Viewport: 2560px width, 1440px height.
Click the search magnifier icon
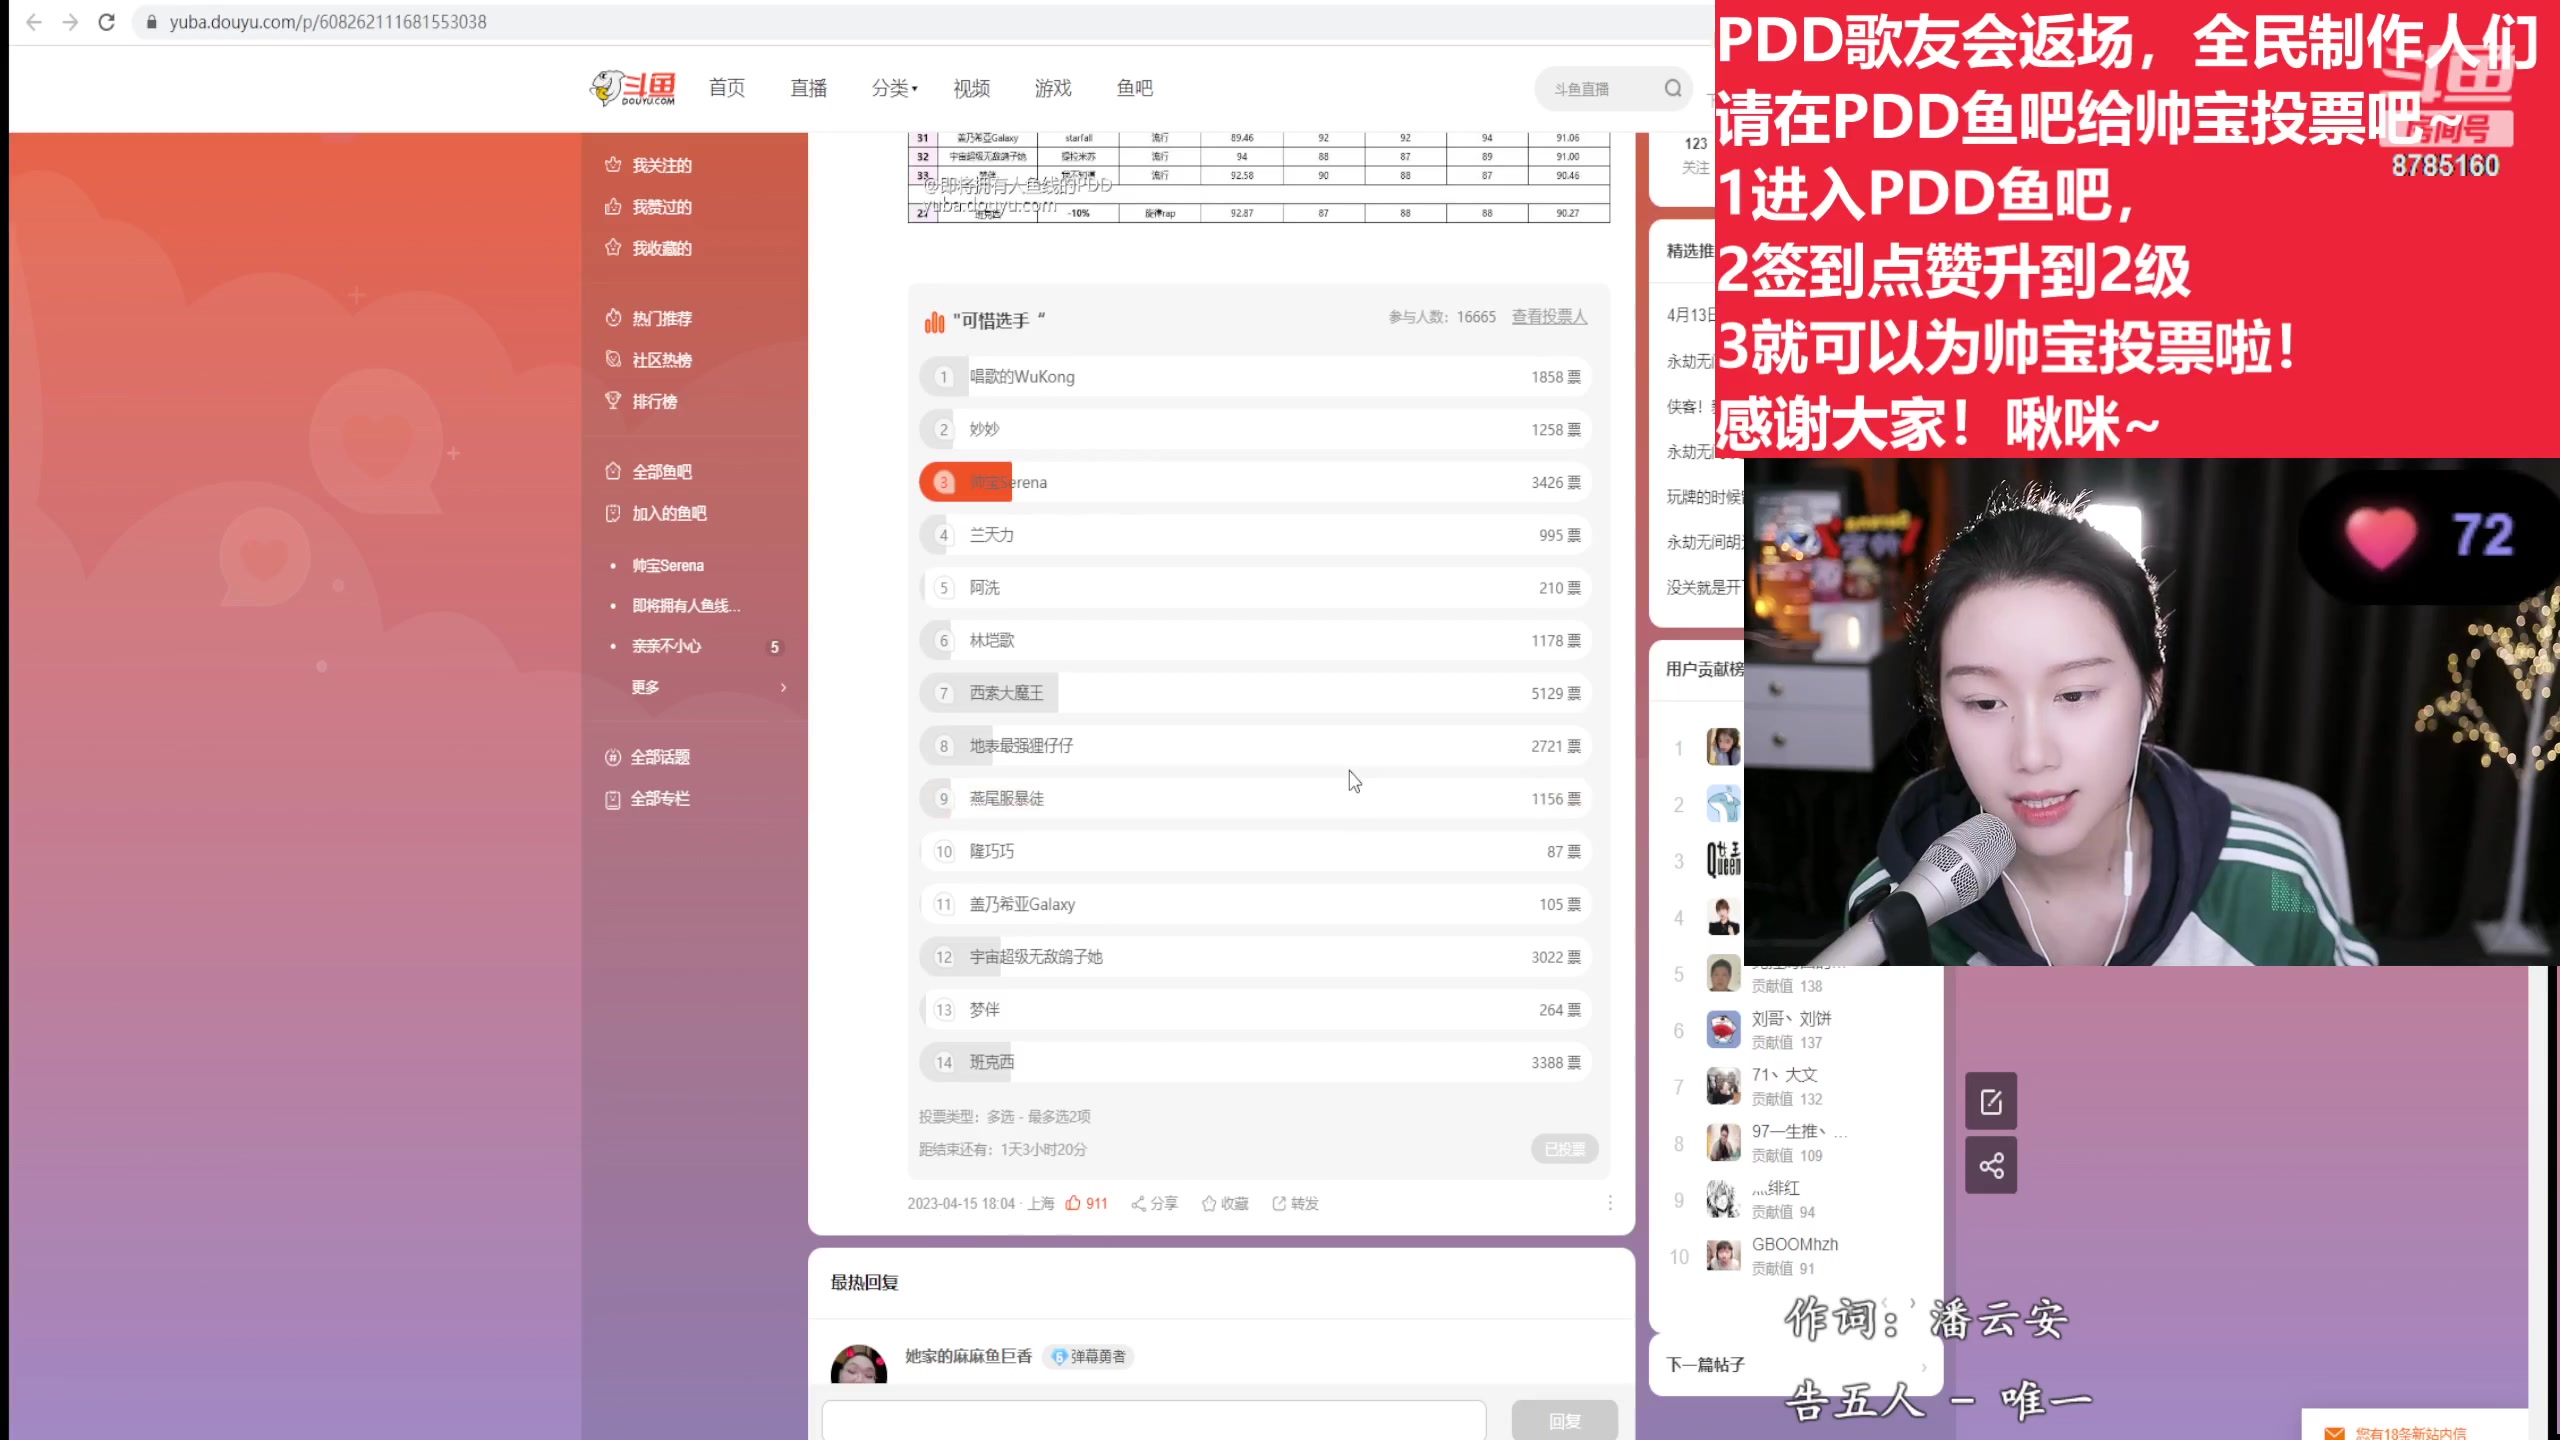click(x=1673, y=88)
